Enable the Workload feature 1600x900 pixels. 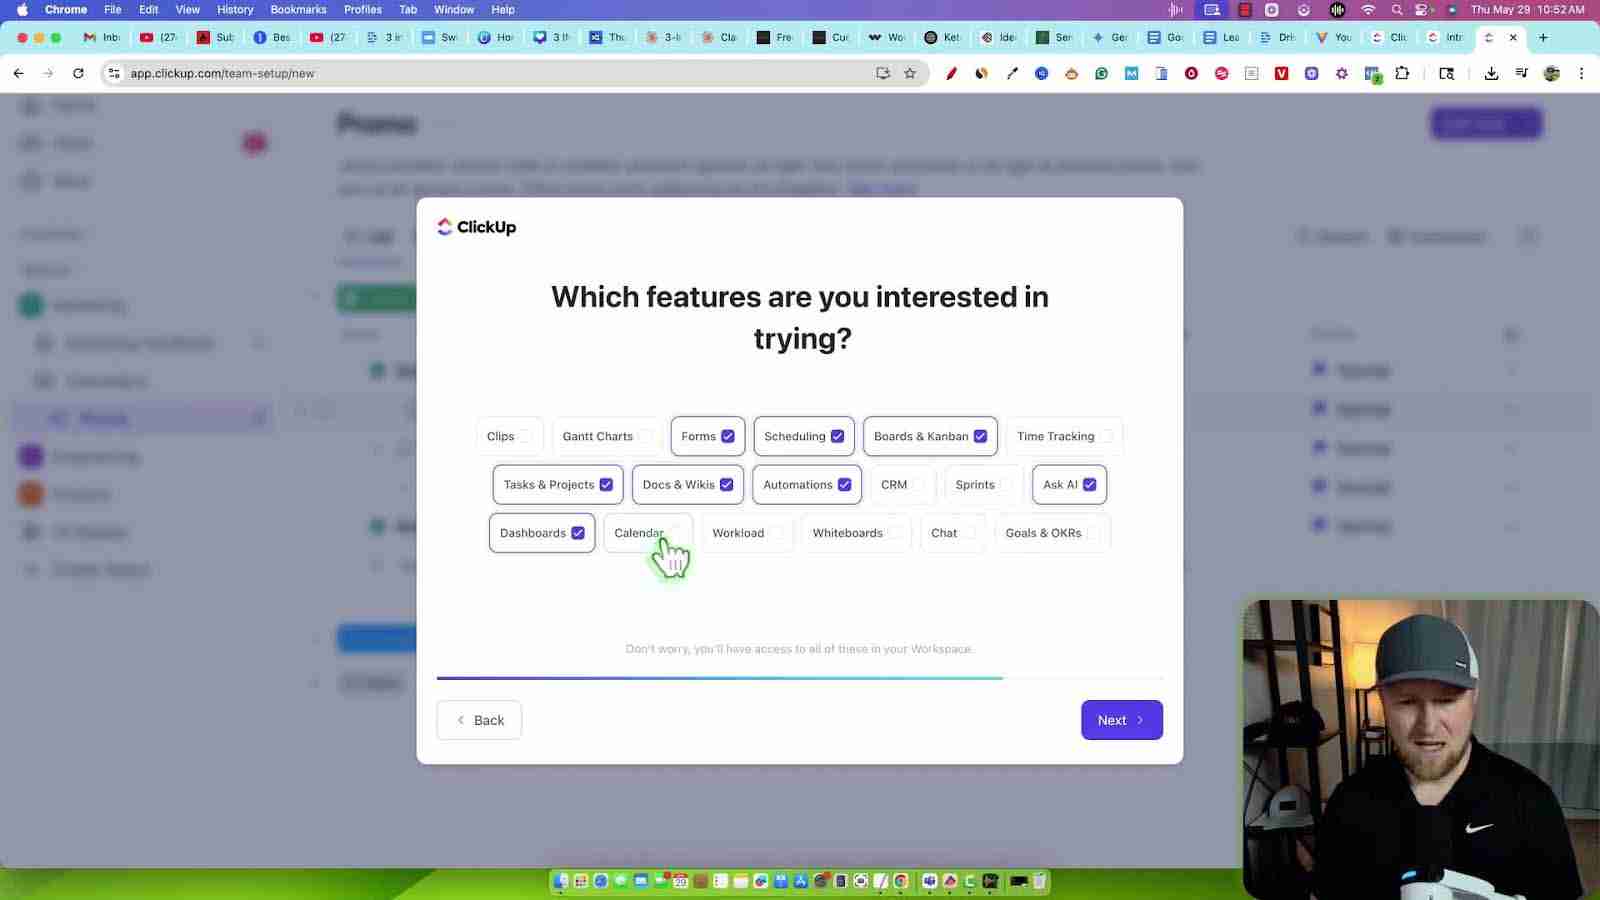tap(746, 533)
